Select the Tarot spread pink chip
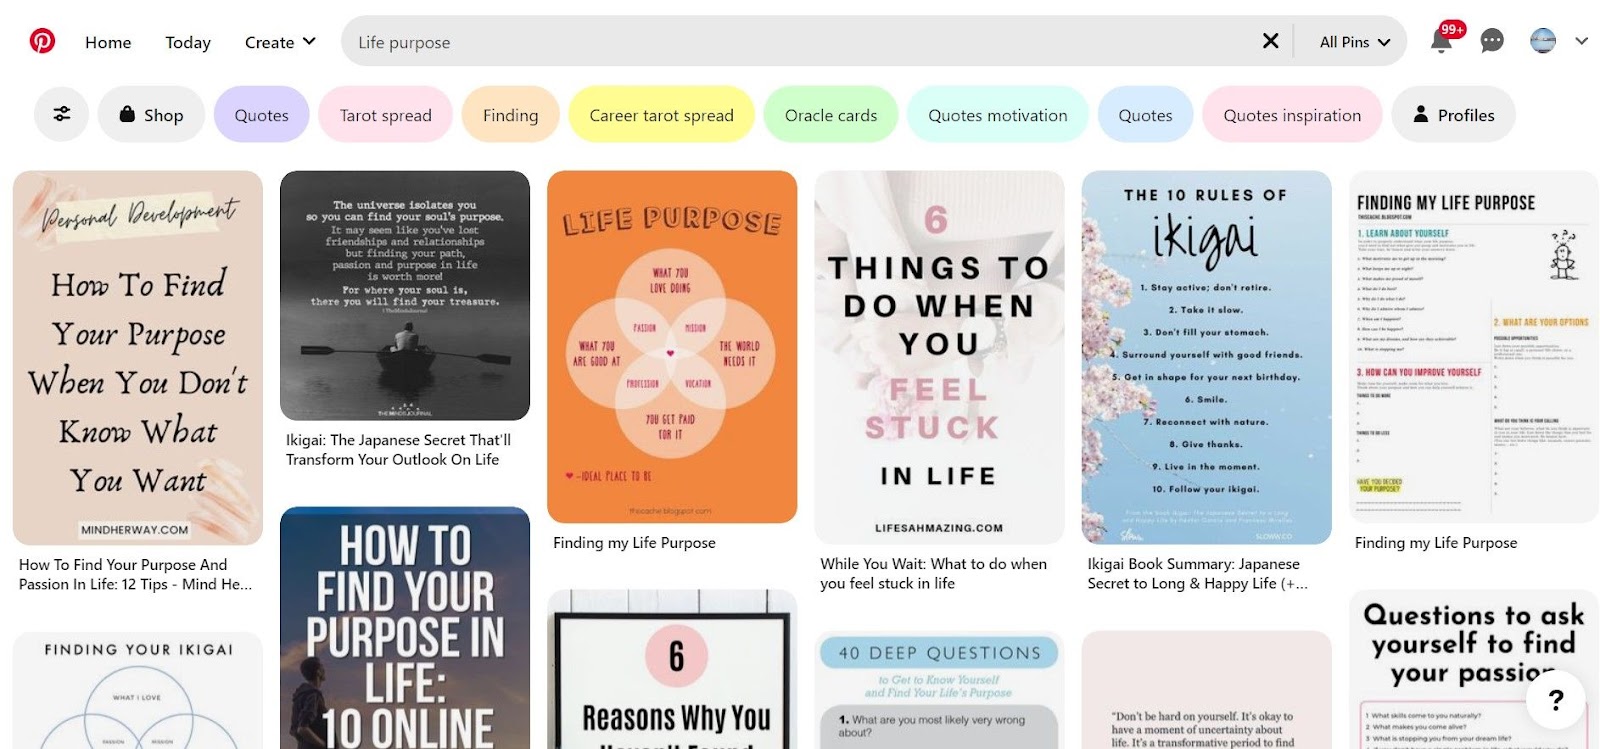This screenshot has width=1600, height=749. 386,114
